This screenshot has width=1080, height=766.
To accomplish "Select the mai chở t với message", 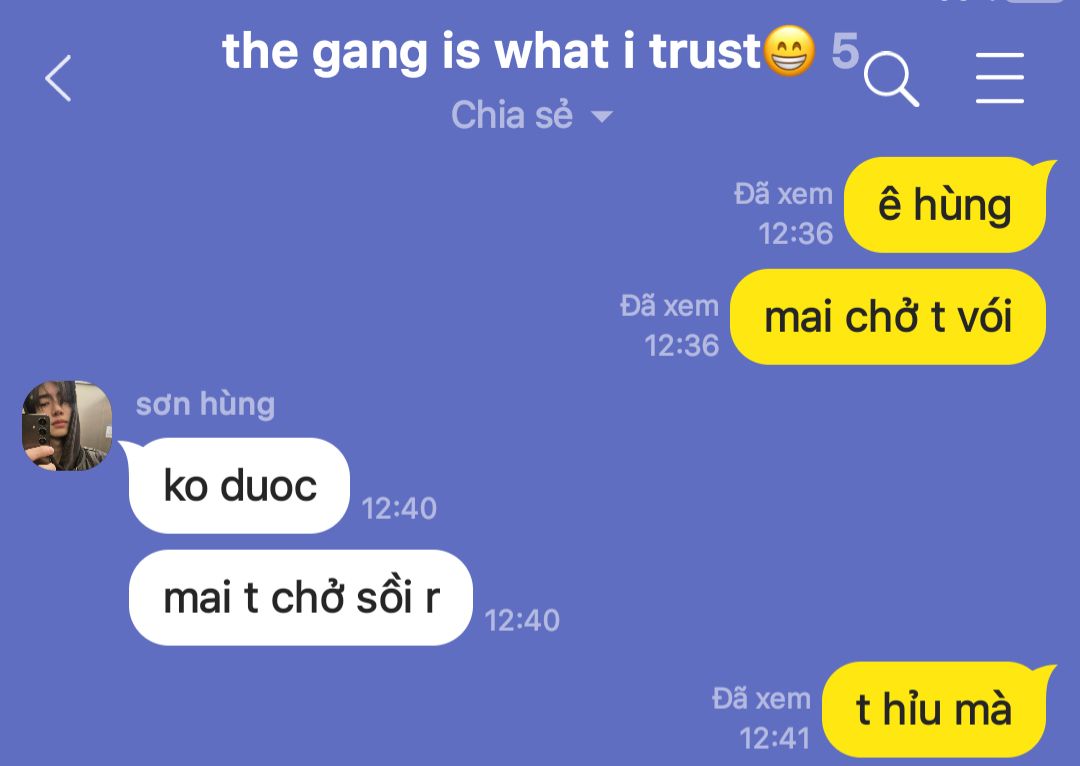I will pyautogui.click(x=888, y=317).
